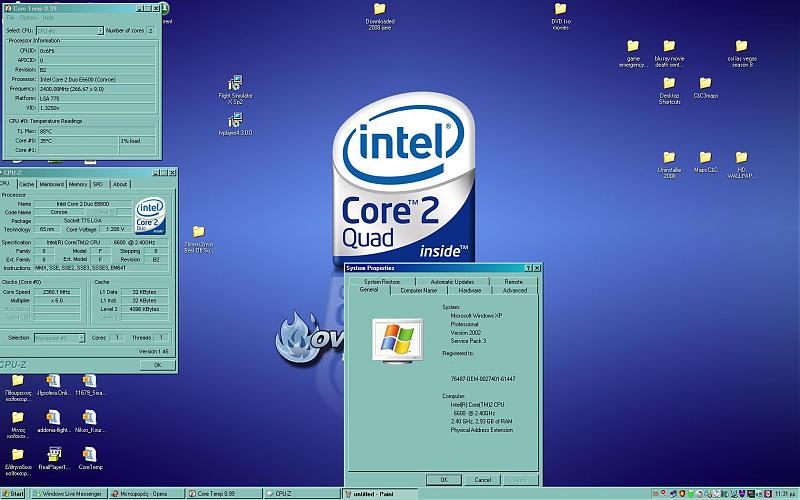Open the System Restore tab

[382, 282]
